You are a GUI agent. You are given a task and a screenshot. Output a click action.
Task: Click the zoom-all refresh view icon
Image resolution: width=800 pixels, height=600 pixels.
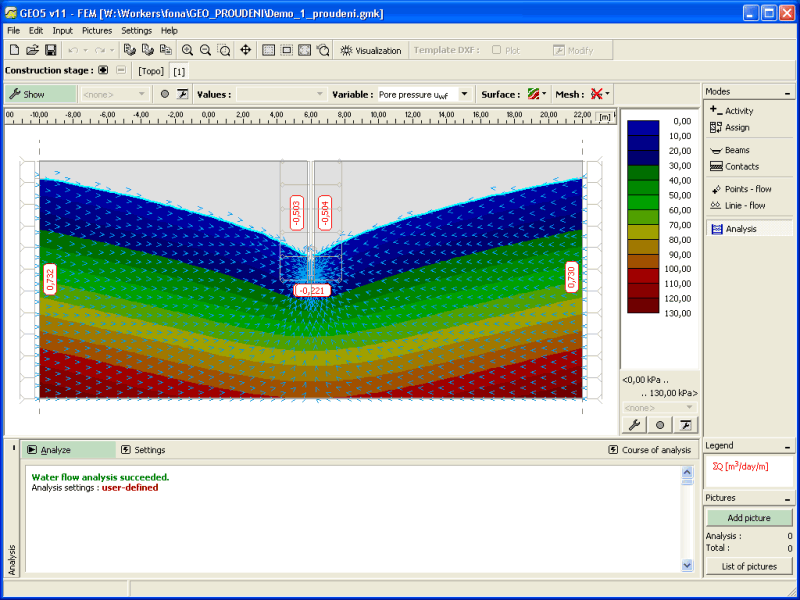point(323,50)
